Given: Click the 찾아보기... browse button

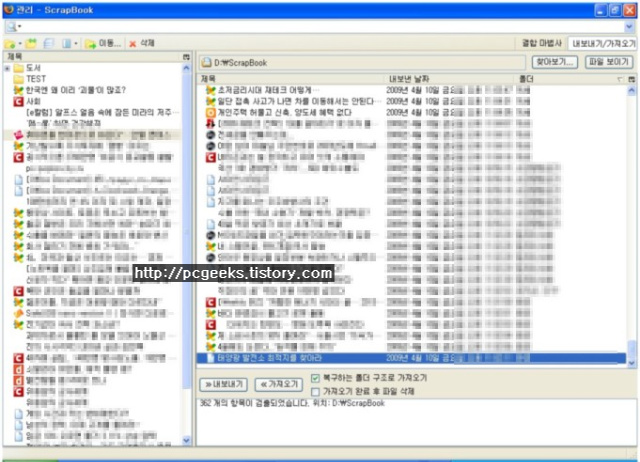Looking at the screenshot, I should pos(555,62).
